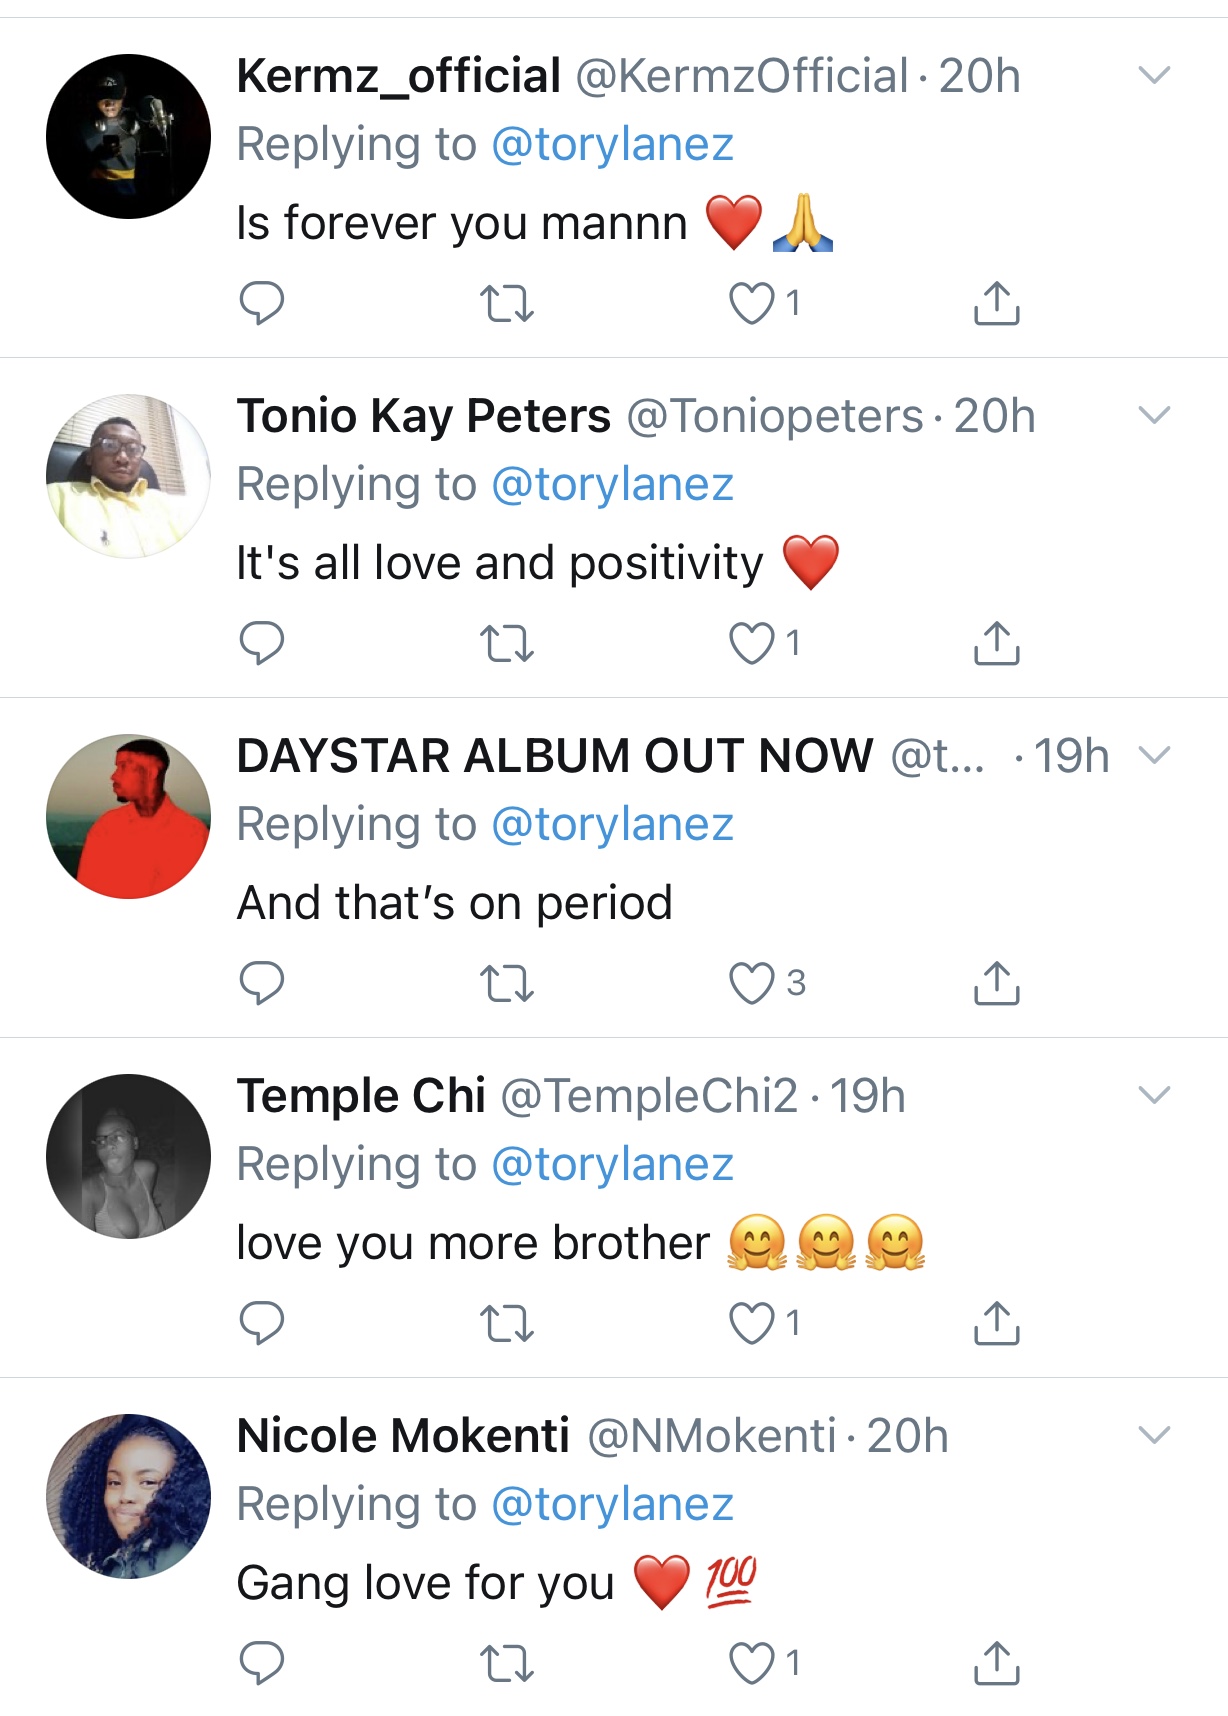Open the dropdown on Temple Chi's tweet
The height and width of the screenshot is (1716, 1228).
tap(1155, 1097)
